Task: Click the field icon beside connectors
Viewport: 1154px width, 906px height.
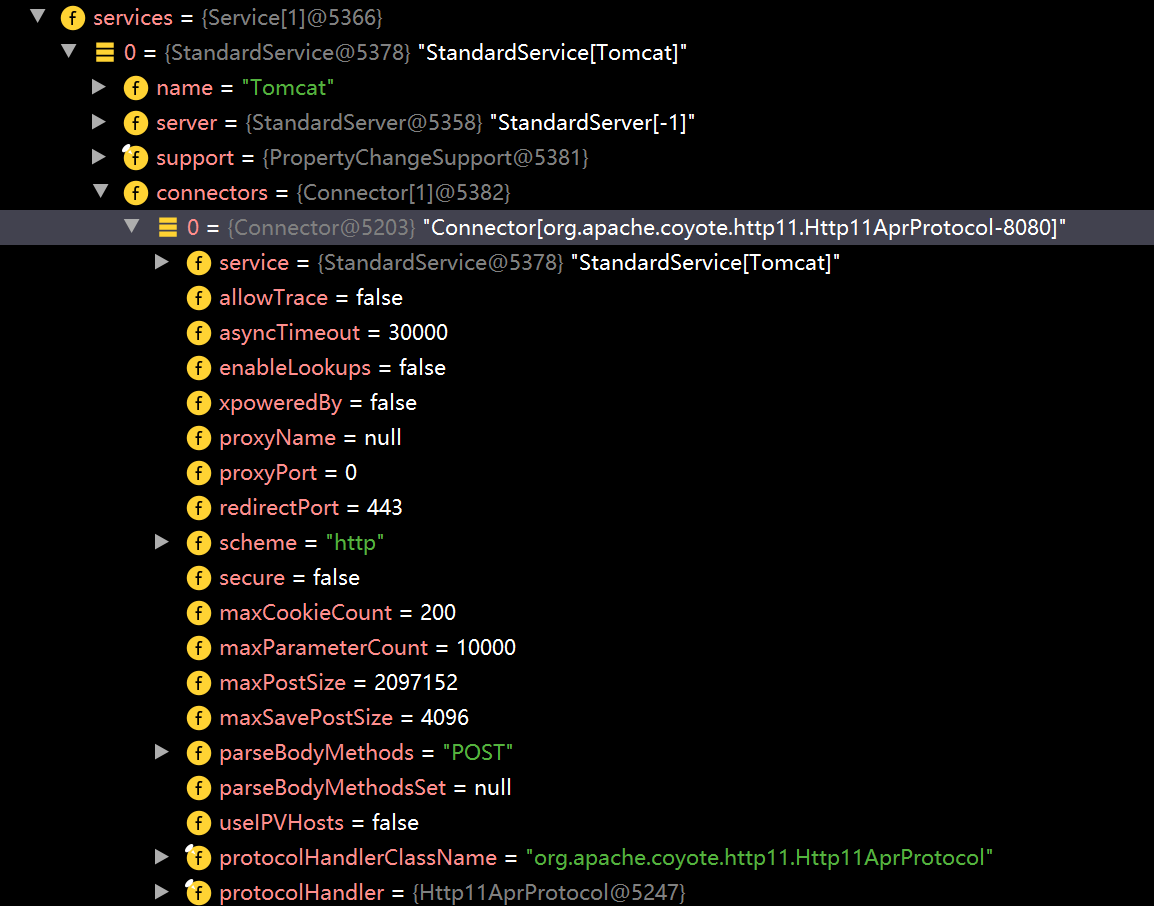Action: (x=135, y=193)
